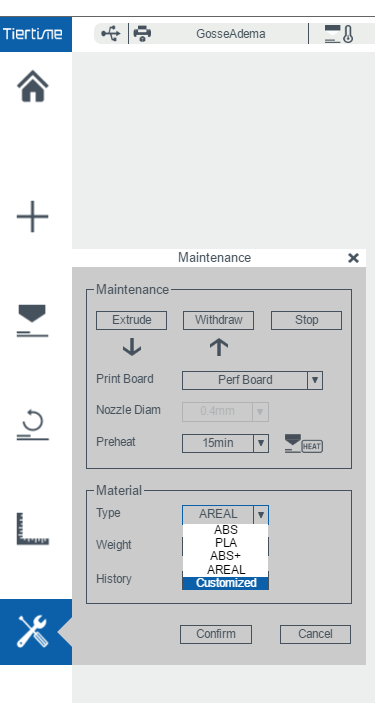Click the Extrude button
The height and width of the screenshot is (725, 375).
pyautogui.click(x=131, y=320)
